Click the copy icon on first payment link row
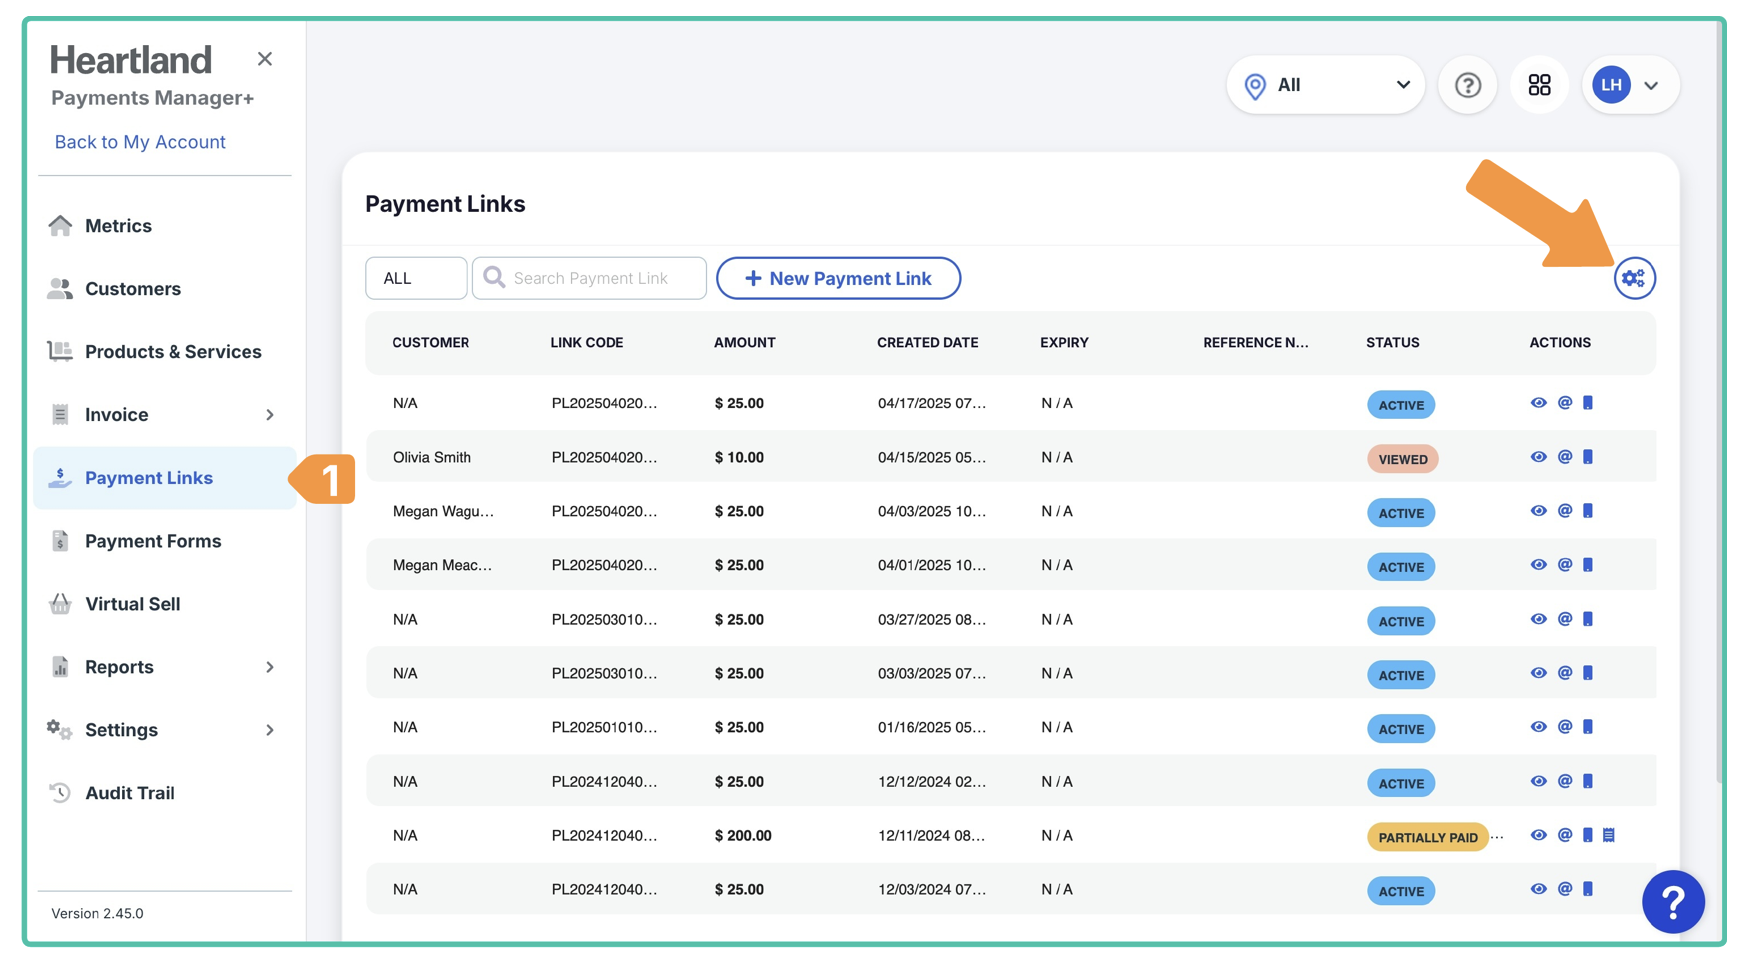Image resolution: width=1748 pixels, height=964 pixels. pyautogui.click(x=1588, y=403)
